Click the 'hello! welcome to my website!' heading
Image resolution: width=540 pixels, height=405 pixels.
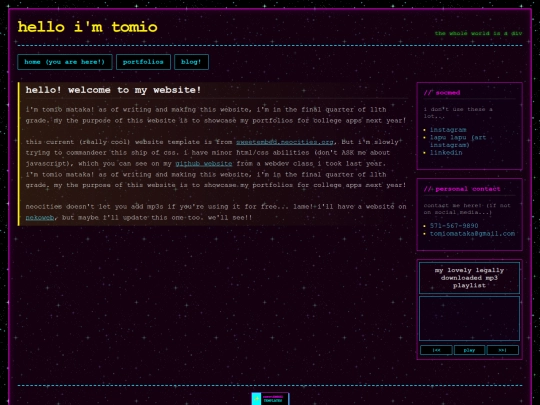(113, 90)
